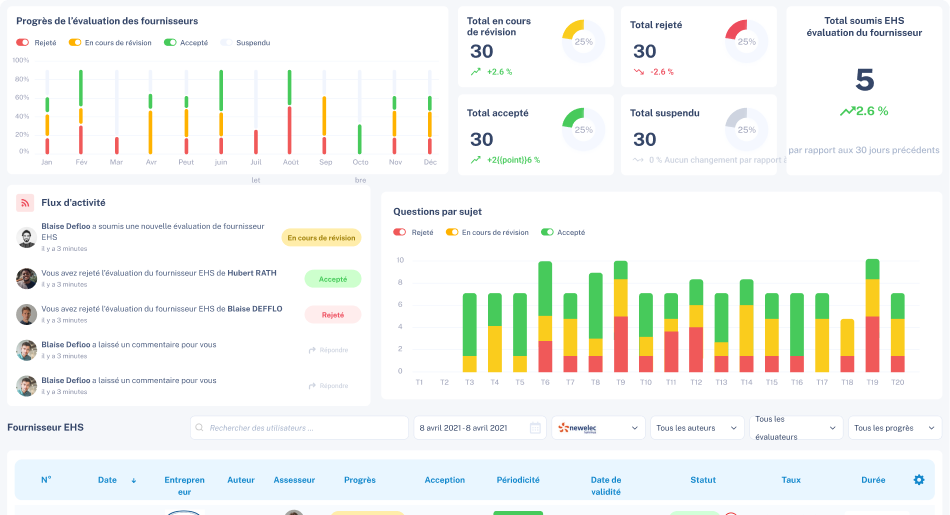Click the En cours de révision status badge
950x515 pixels.
[x=321, y=238]
